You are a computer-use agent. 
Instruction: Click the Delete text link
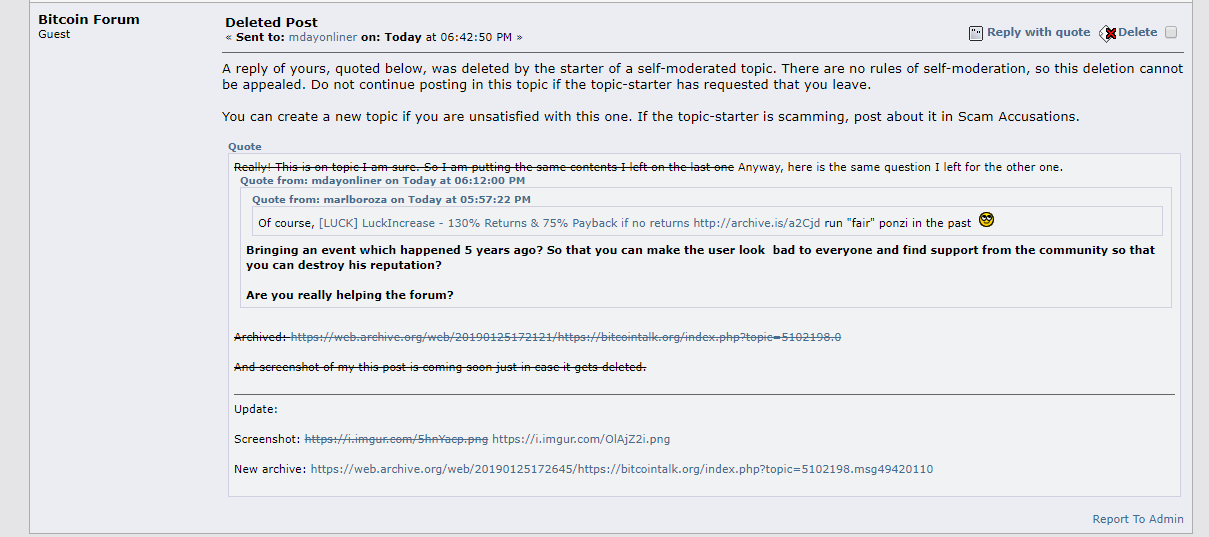coord(1137,32)
